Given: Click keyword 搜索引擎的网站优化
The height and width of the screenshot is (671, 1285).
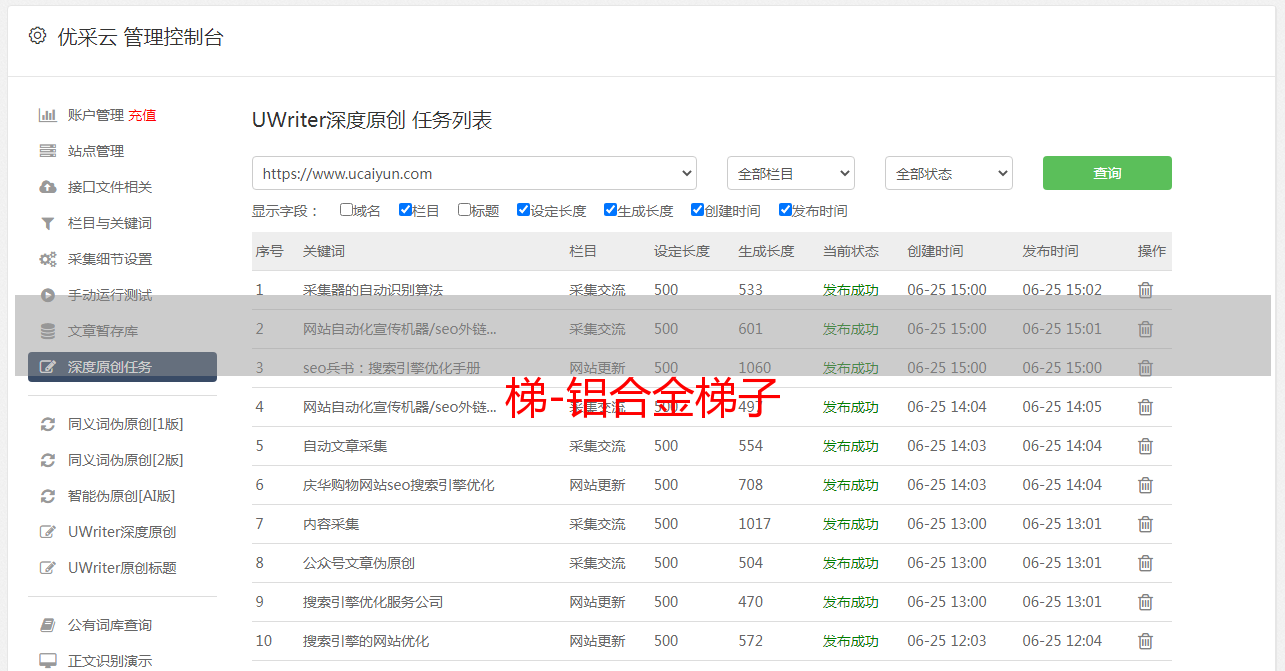Looking at the screenshot, I should tap(366, 641).
